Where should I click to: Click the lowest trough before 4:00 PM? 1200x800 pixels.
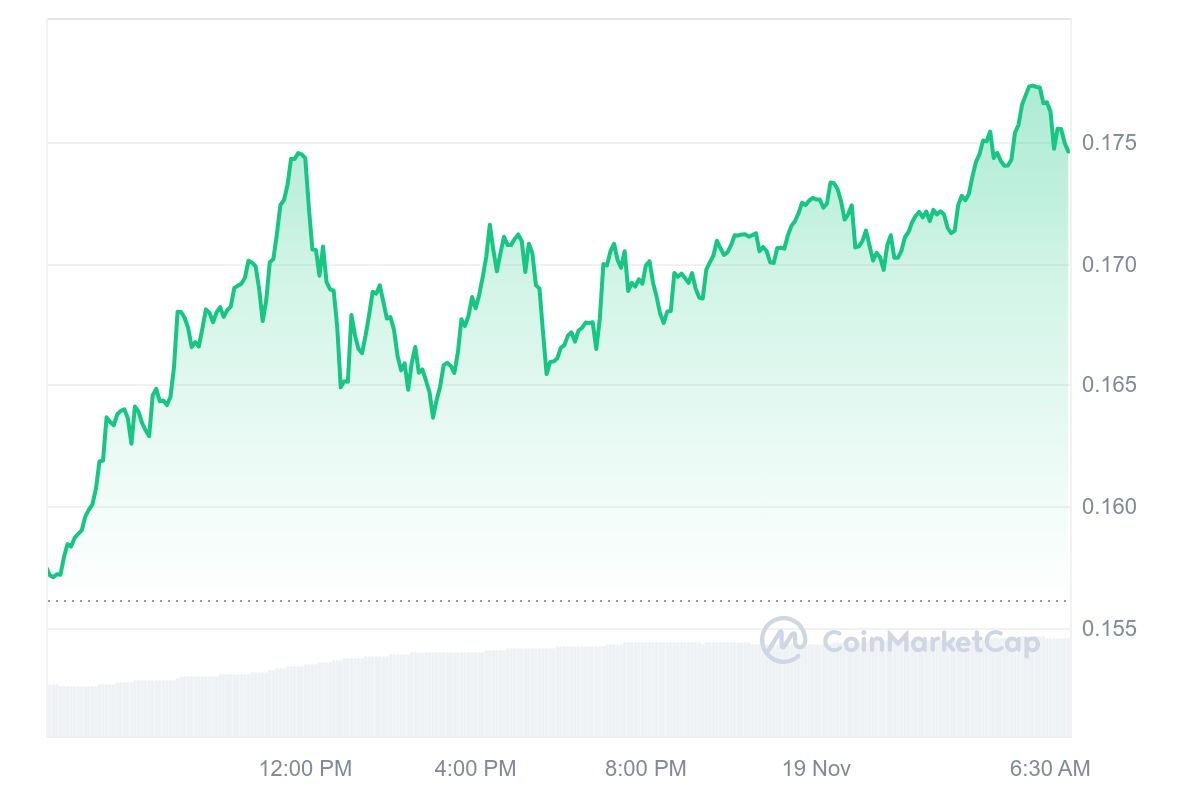[x=433, y=417]
